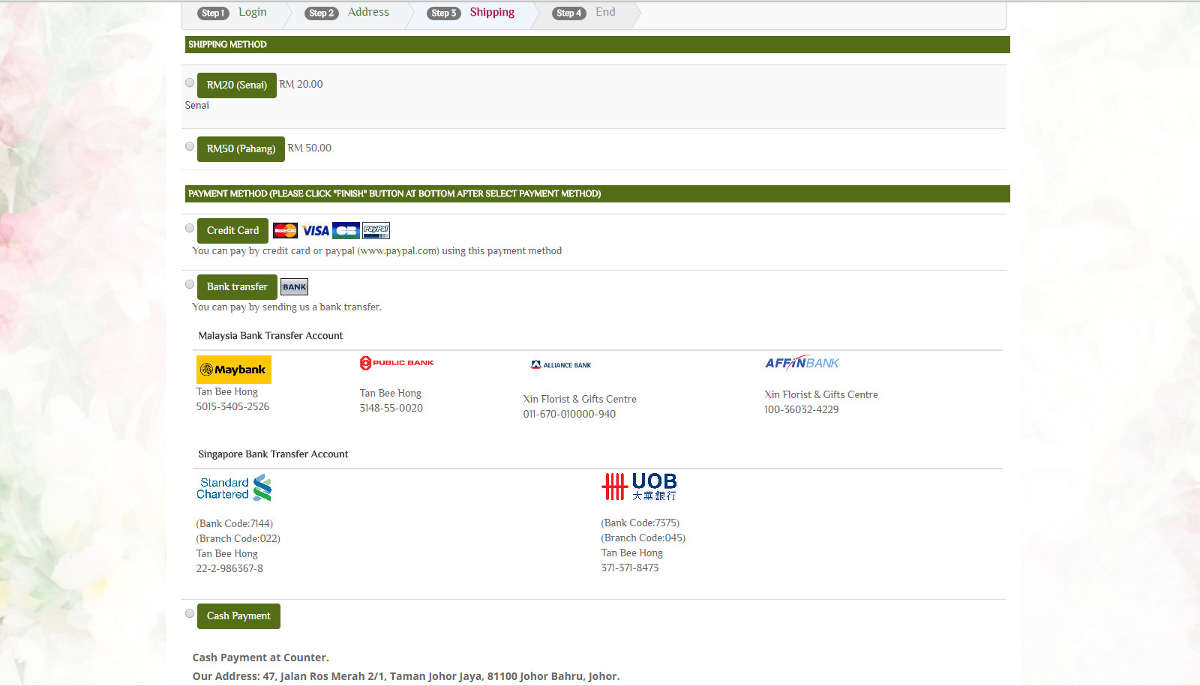Choose the Bank transfer radio button
This screenshot has height=686, width=1200.
pyautogui.click(x=190, y=284)
